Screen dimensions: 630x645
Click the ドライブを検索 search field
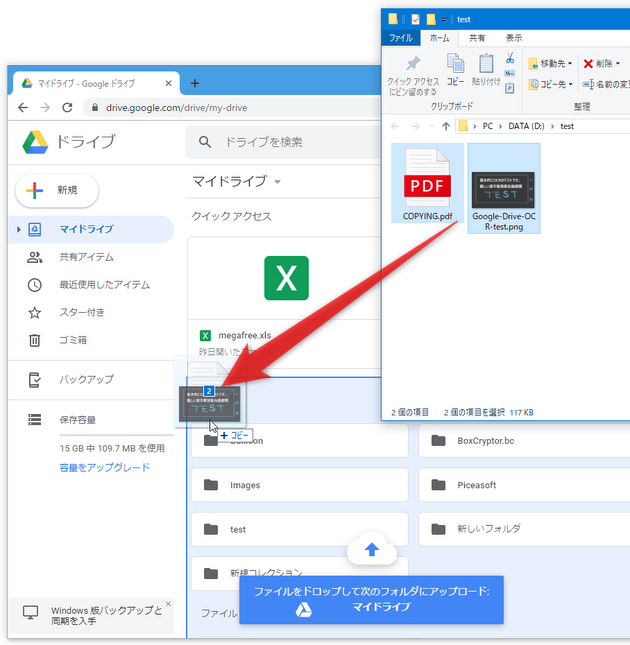click(x=284, y=142)
